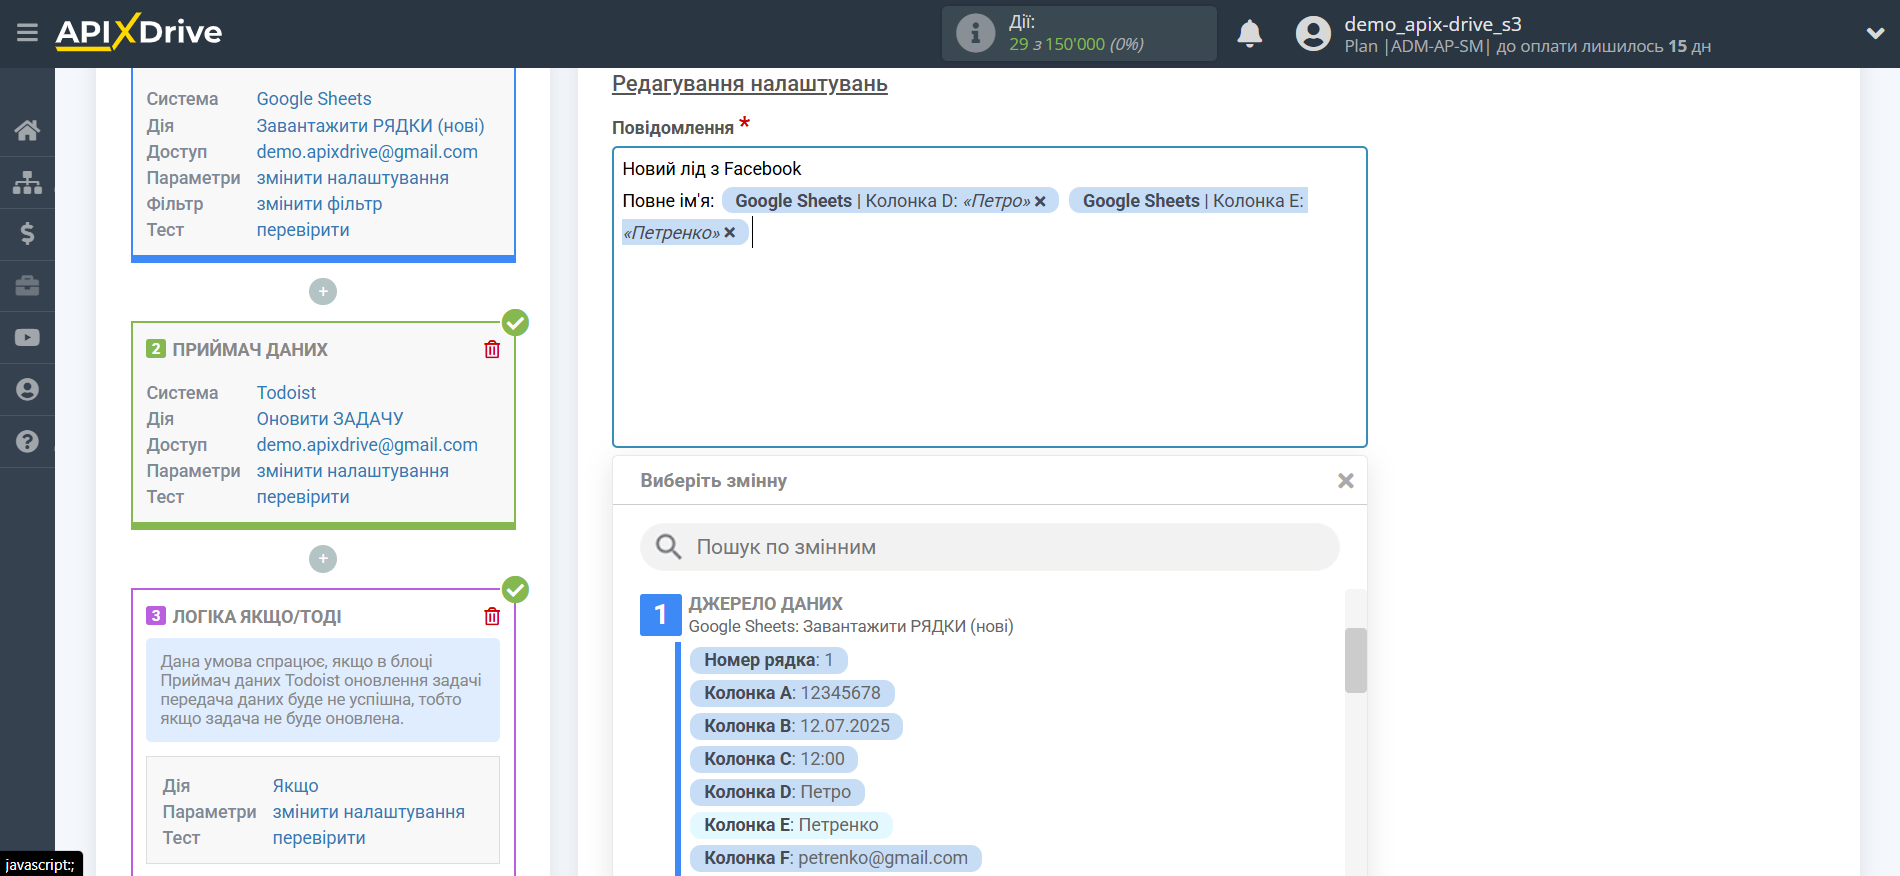Click the Якщо action link
Viewport: 1900px width, 876px height.
pos(296,786)
